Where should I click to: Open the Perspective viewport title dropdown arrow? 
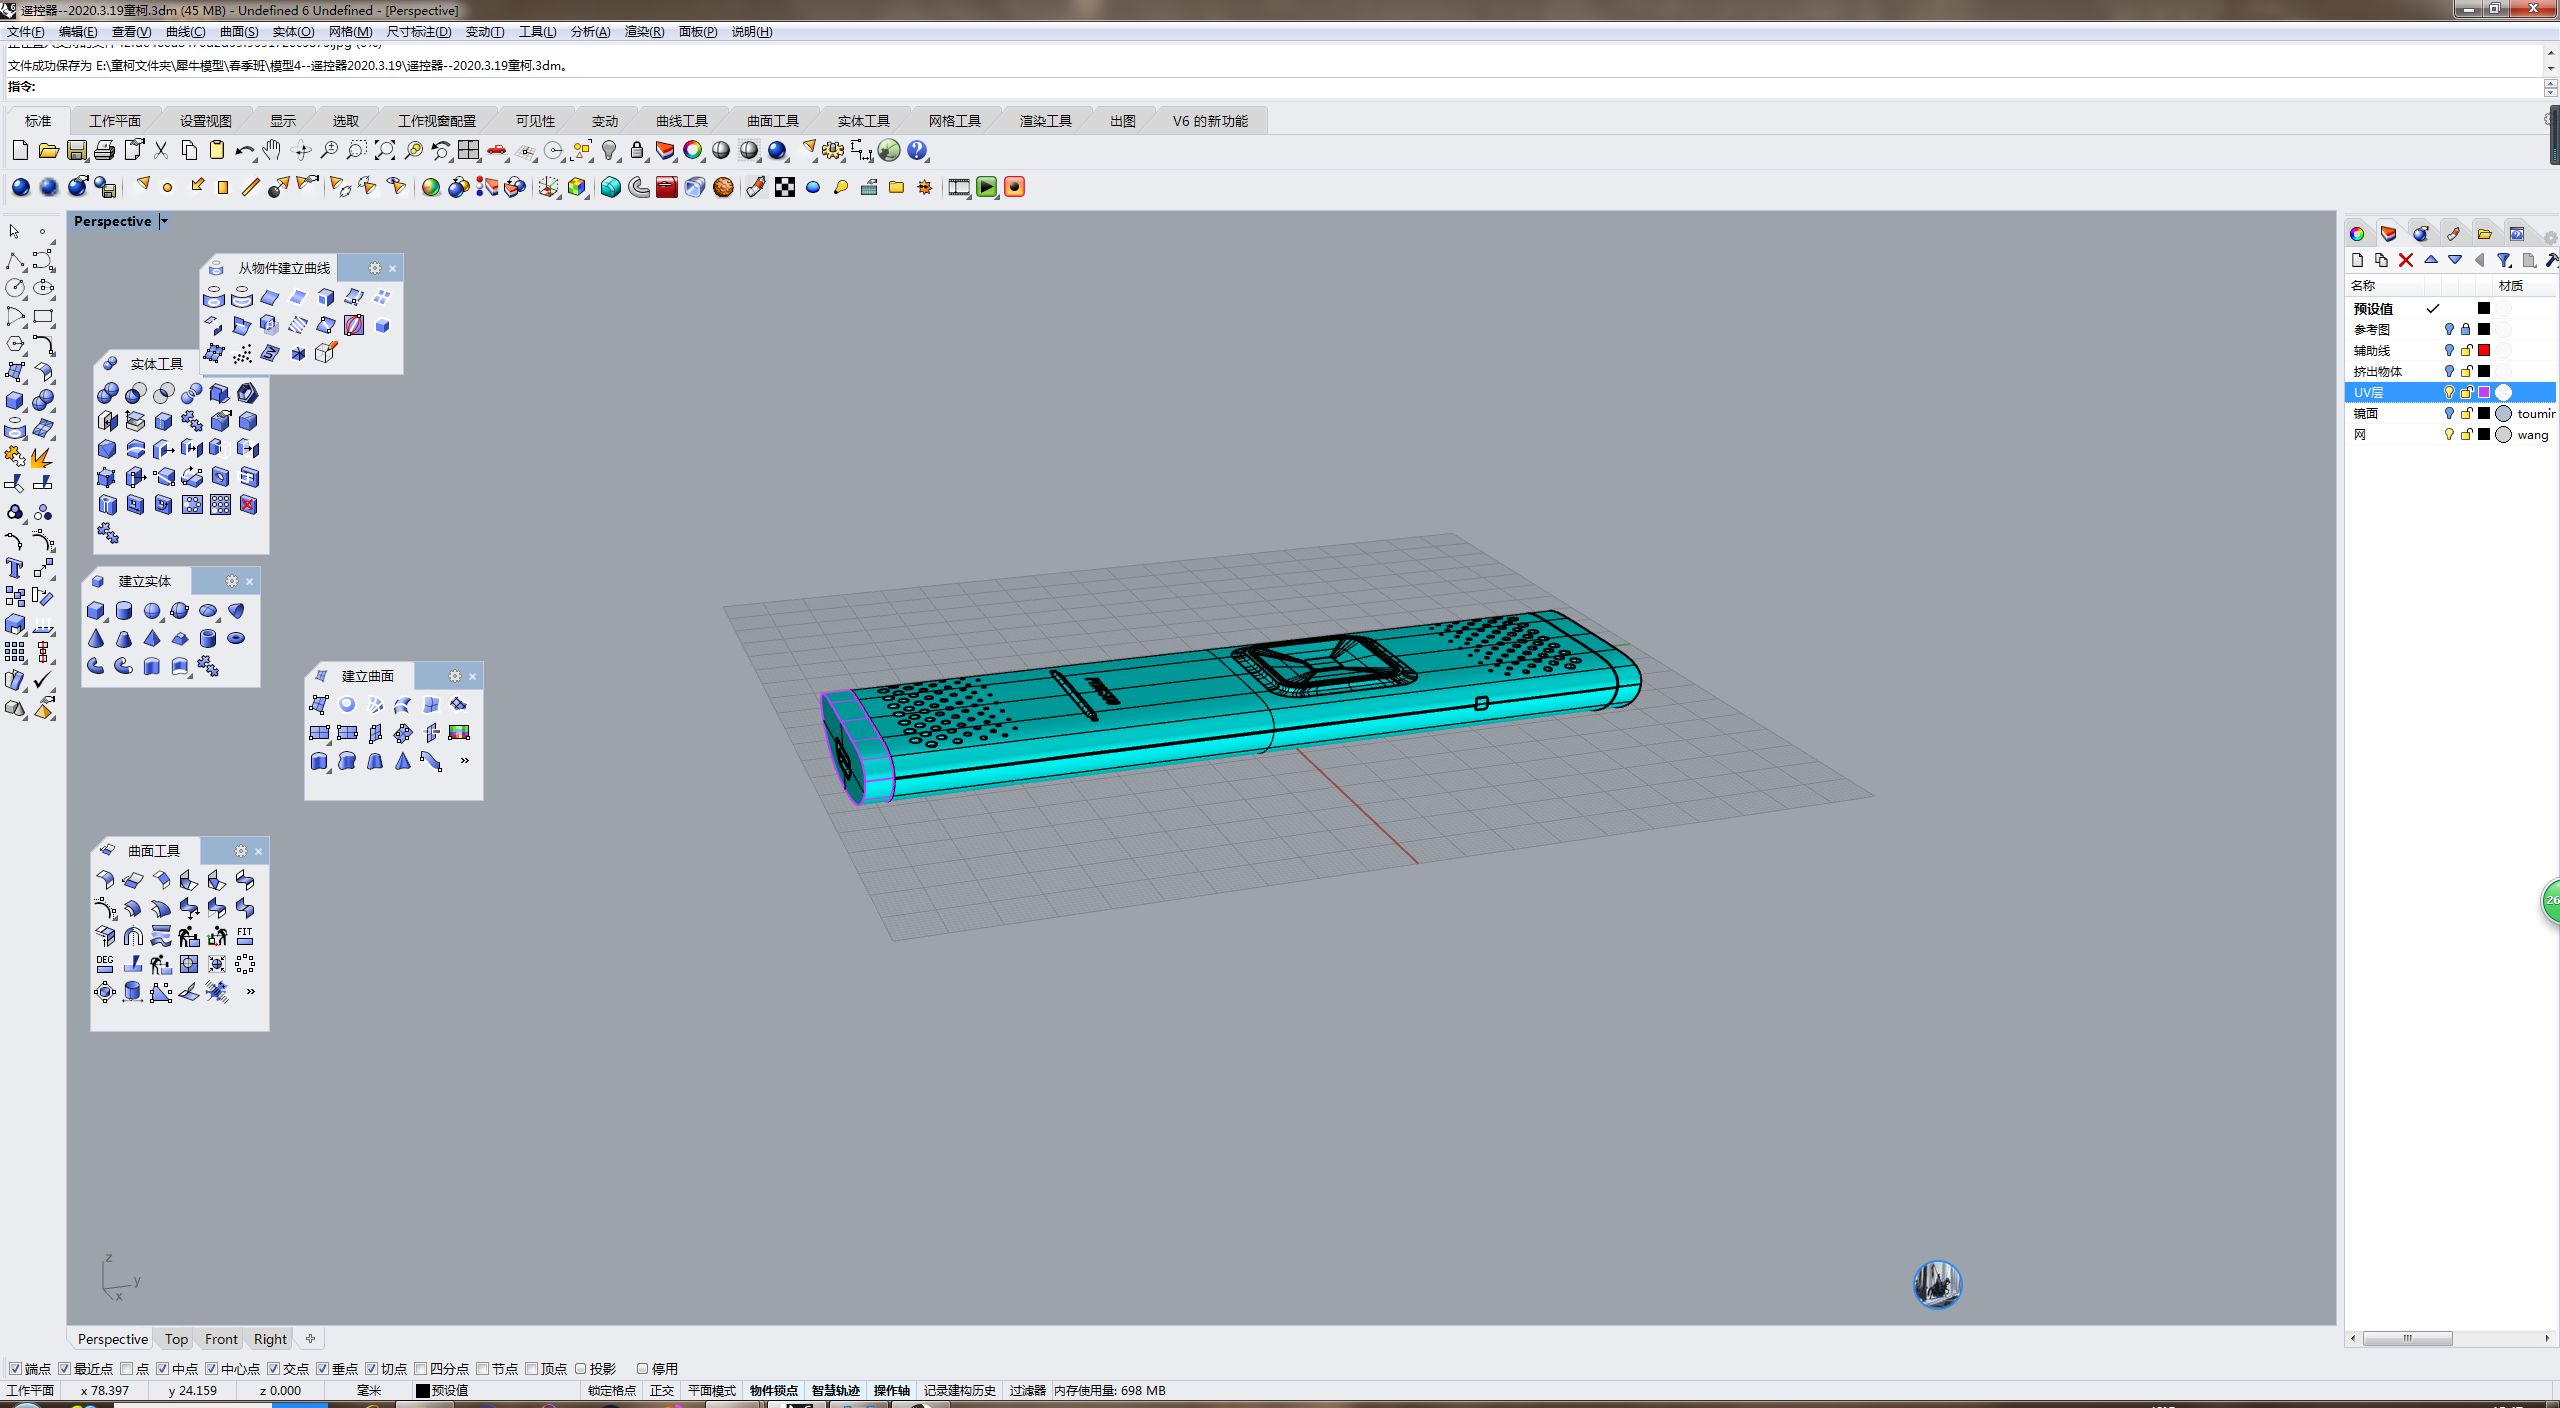pos(164,221)
